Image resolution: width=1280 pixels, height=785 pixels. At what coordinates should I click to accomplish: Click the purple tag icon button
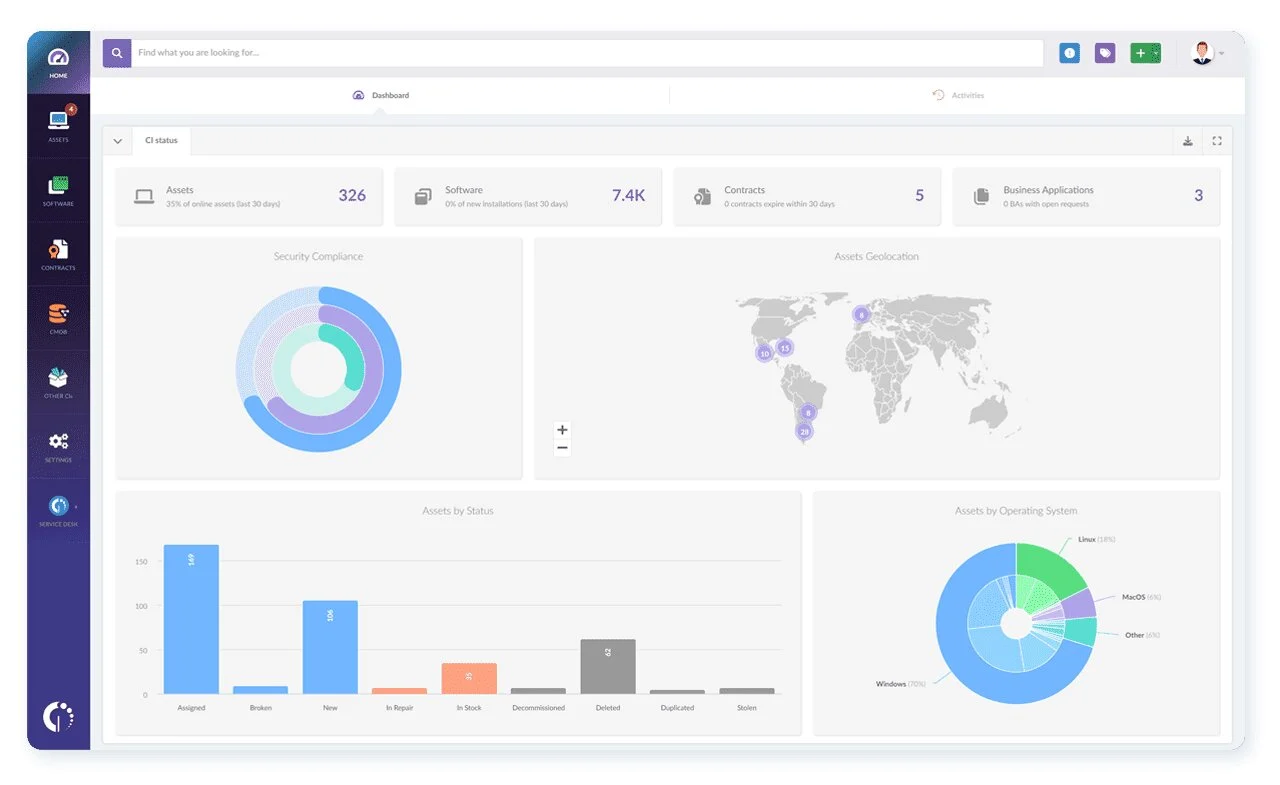tap(1105, 53)
